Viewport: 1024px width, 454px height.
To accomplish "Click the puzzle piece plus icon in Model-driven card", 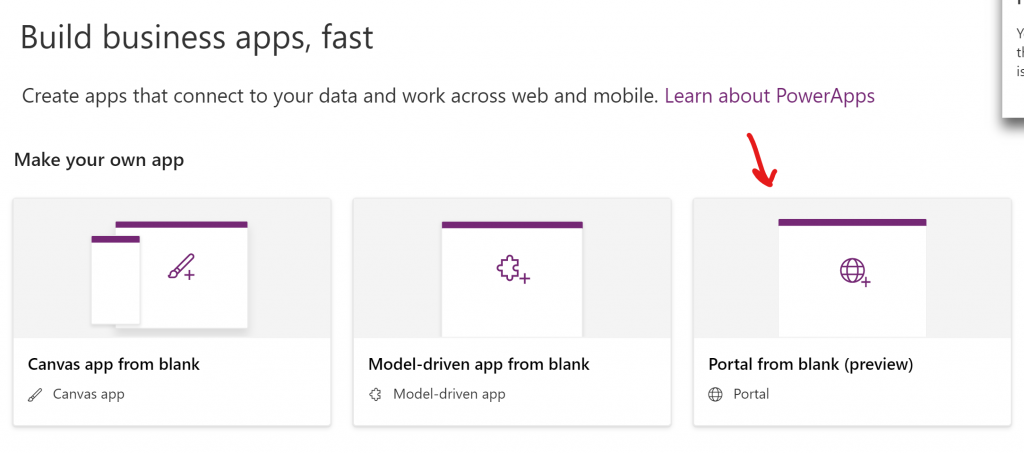I will (x=513, y=270).
